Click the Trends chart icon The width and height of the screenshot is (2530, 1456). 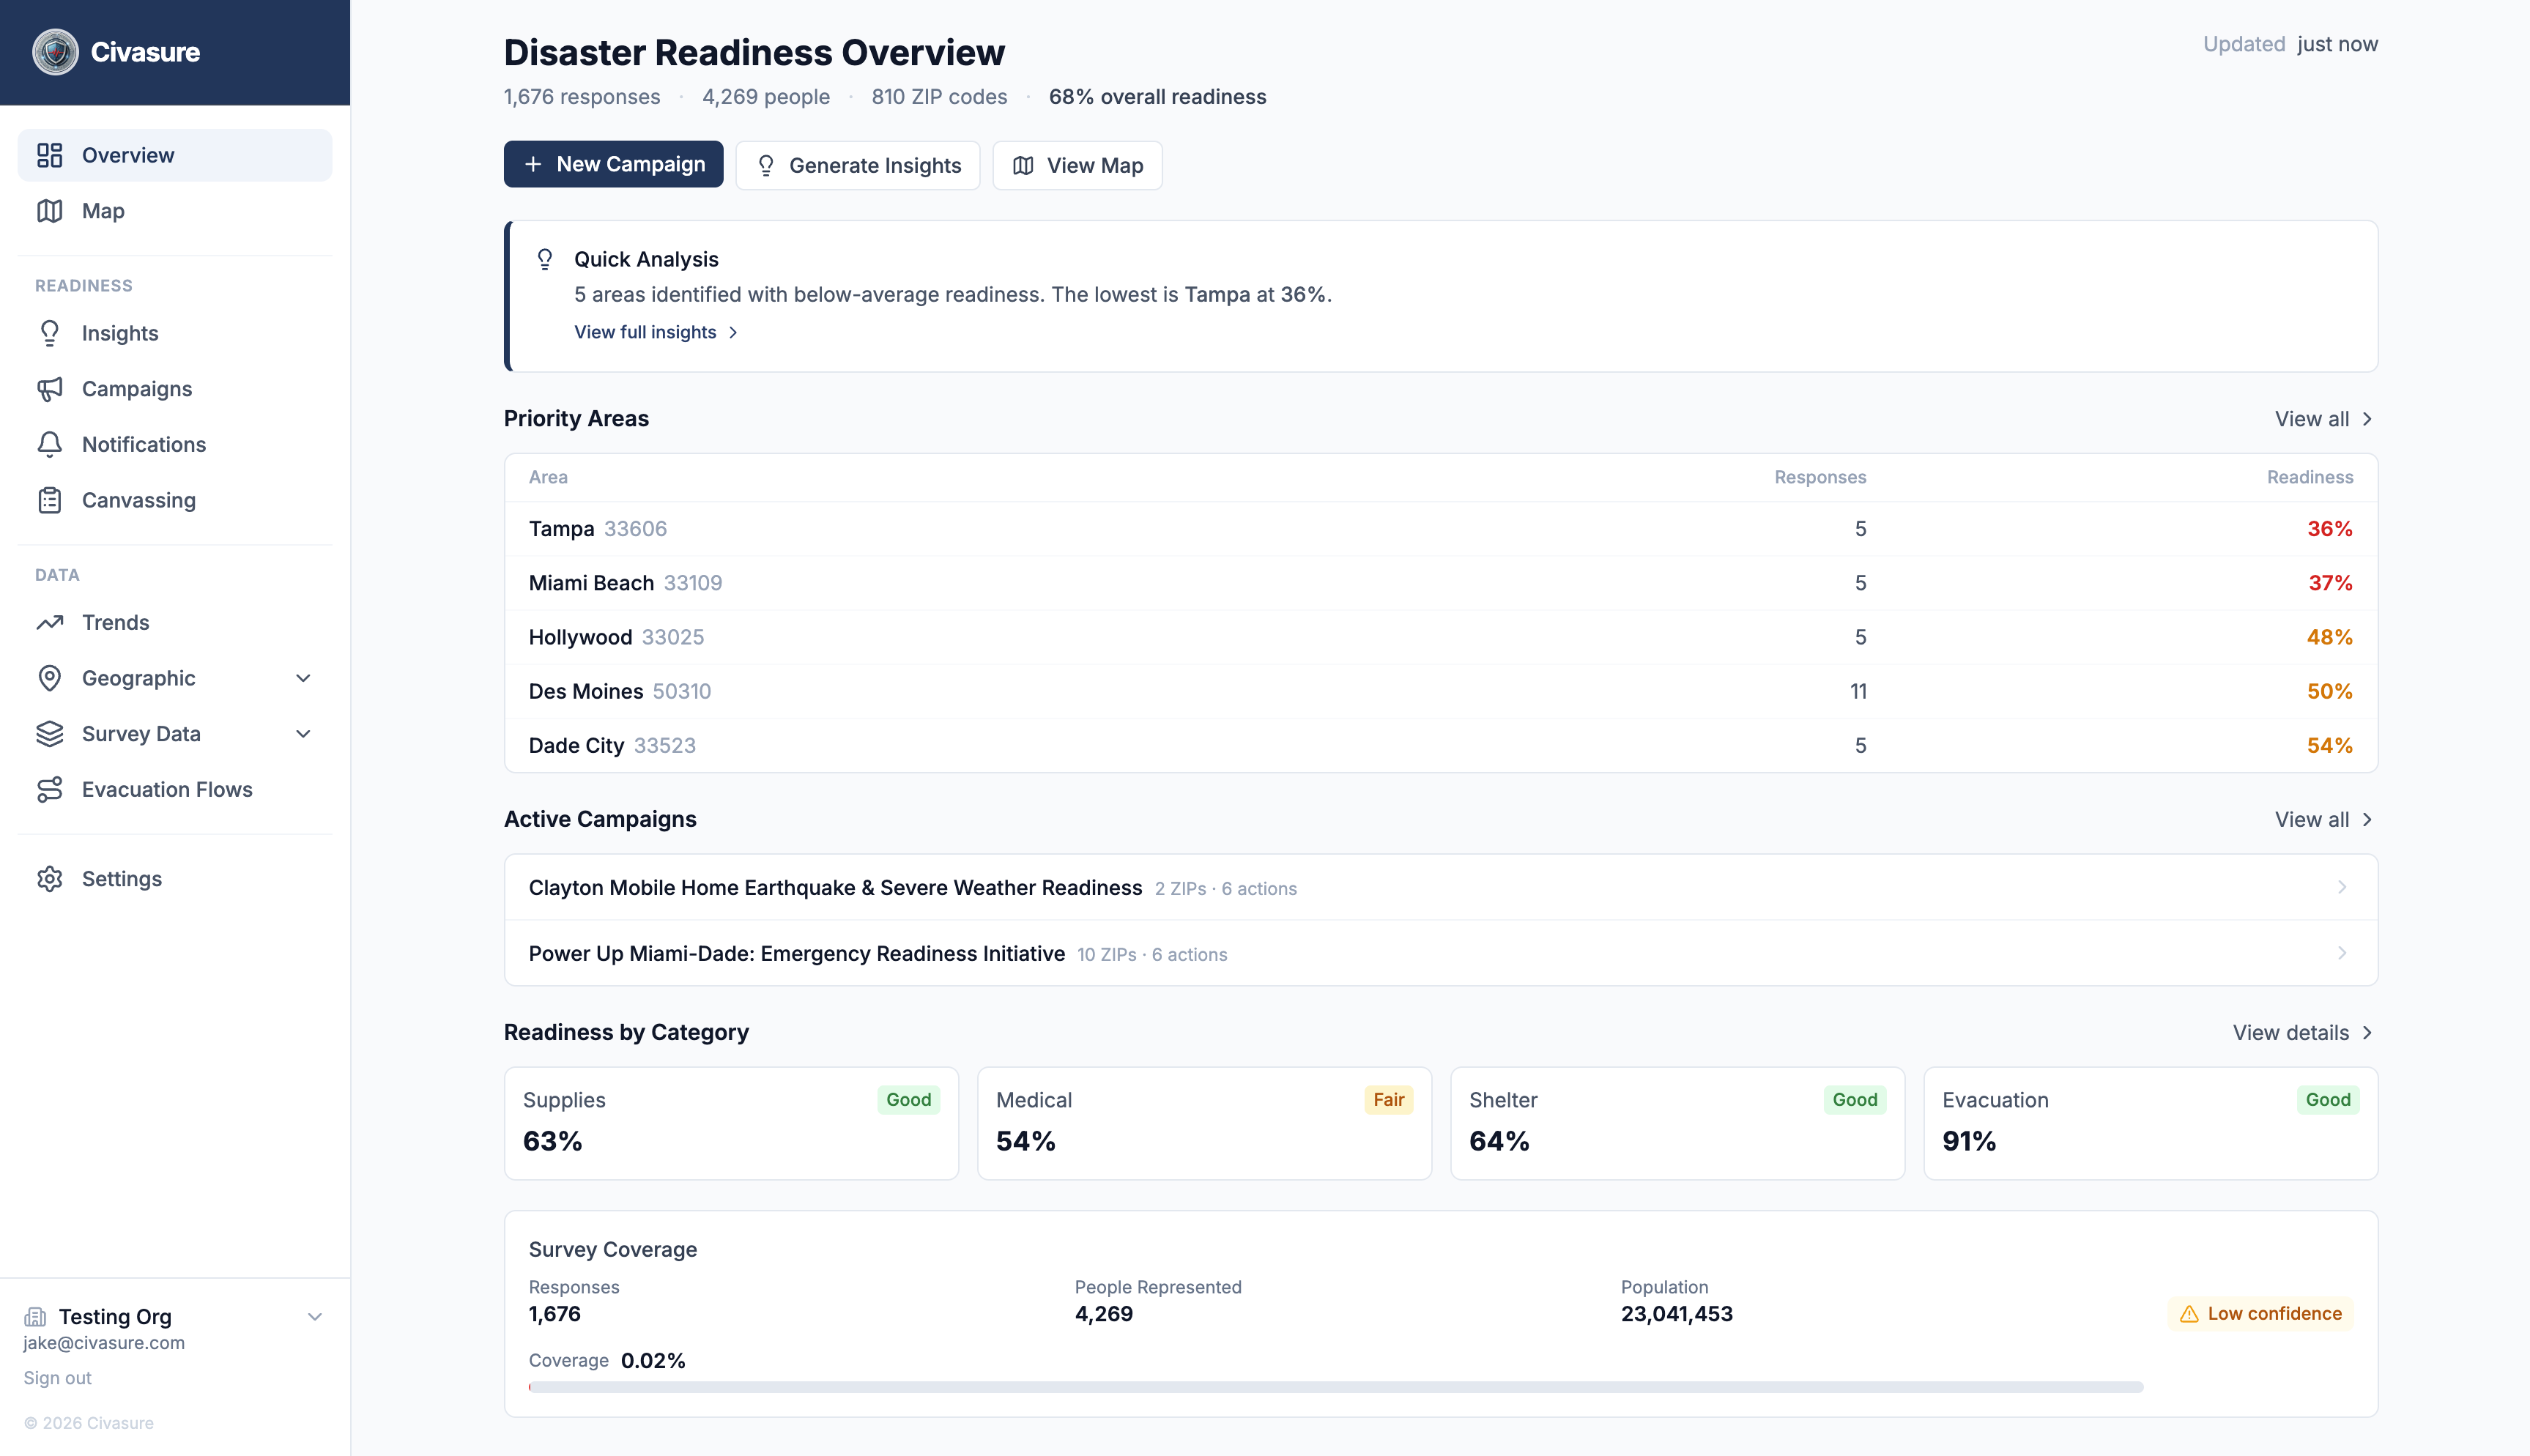51,622
